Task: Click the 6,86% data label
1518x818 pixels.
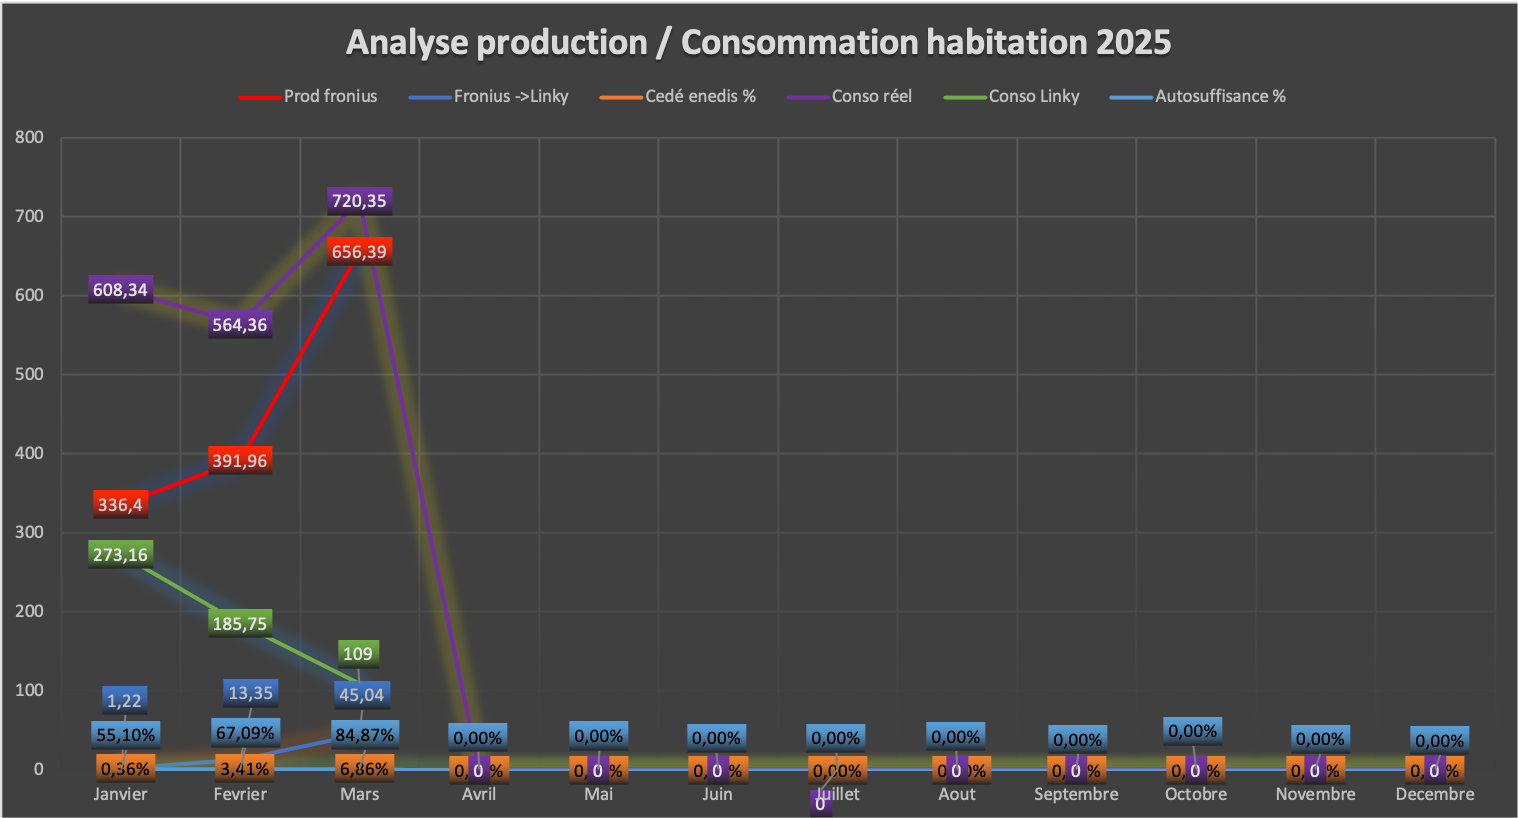Action: [x=364, y=769]
